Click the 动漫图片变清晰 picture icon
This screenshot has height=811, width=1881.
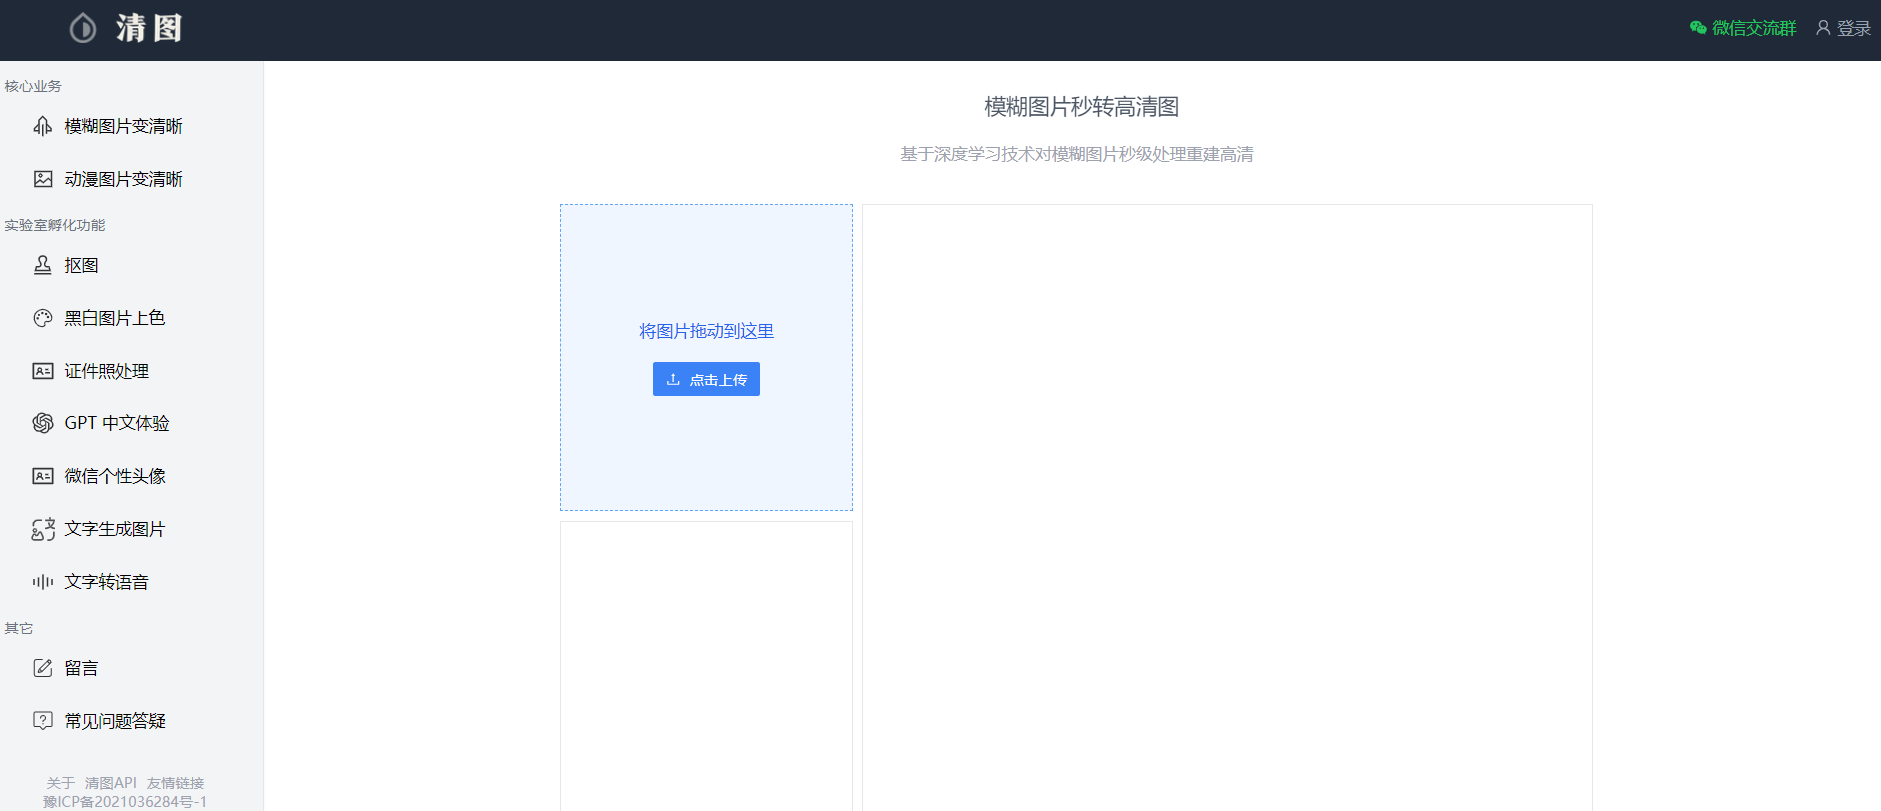click(43, 179)
